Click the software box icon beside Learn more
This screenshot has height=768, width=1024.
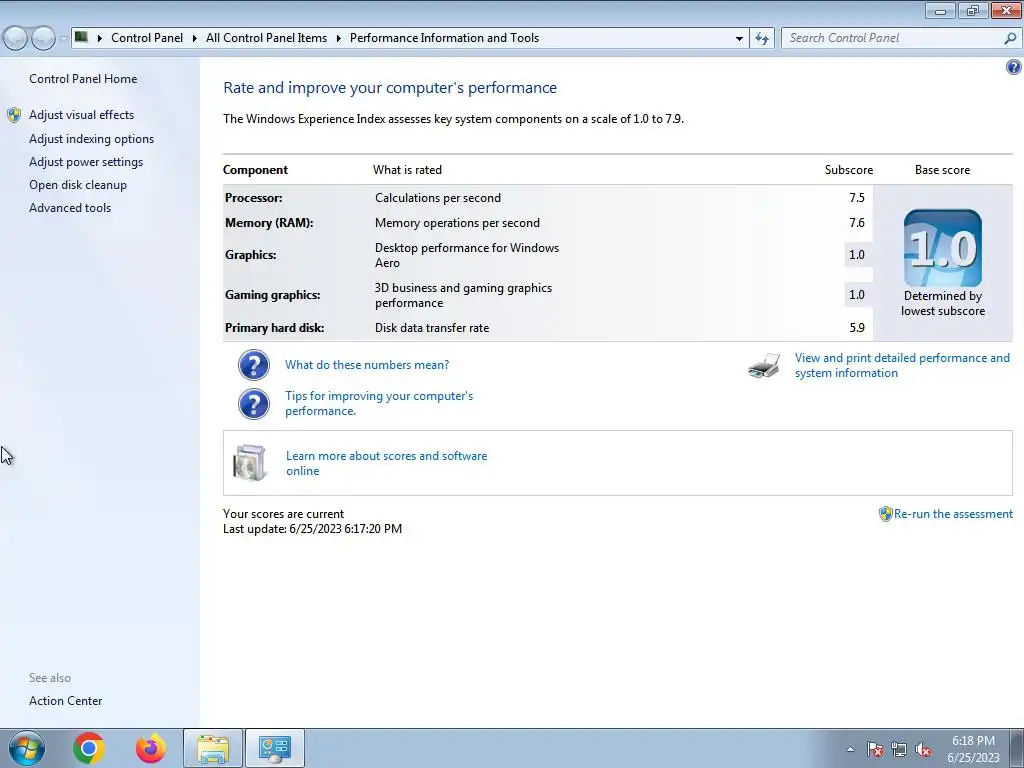click(x=249, y=462)
